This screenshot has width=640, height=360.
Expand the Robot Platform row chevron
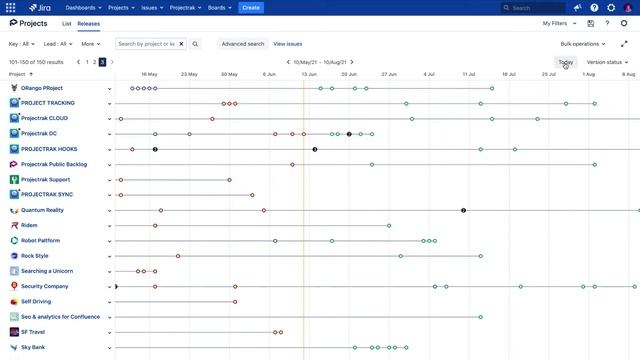click(x=109, y=241)
